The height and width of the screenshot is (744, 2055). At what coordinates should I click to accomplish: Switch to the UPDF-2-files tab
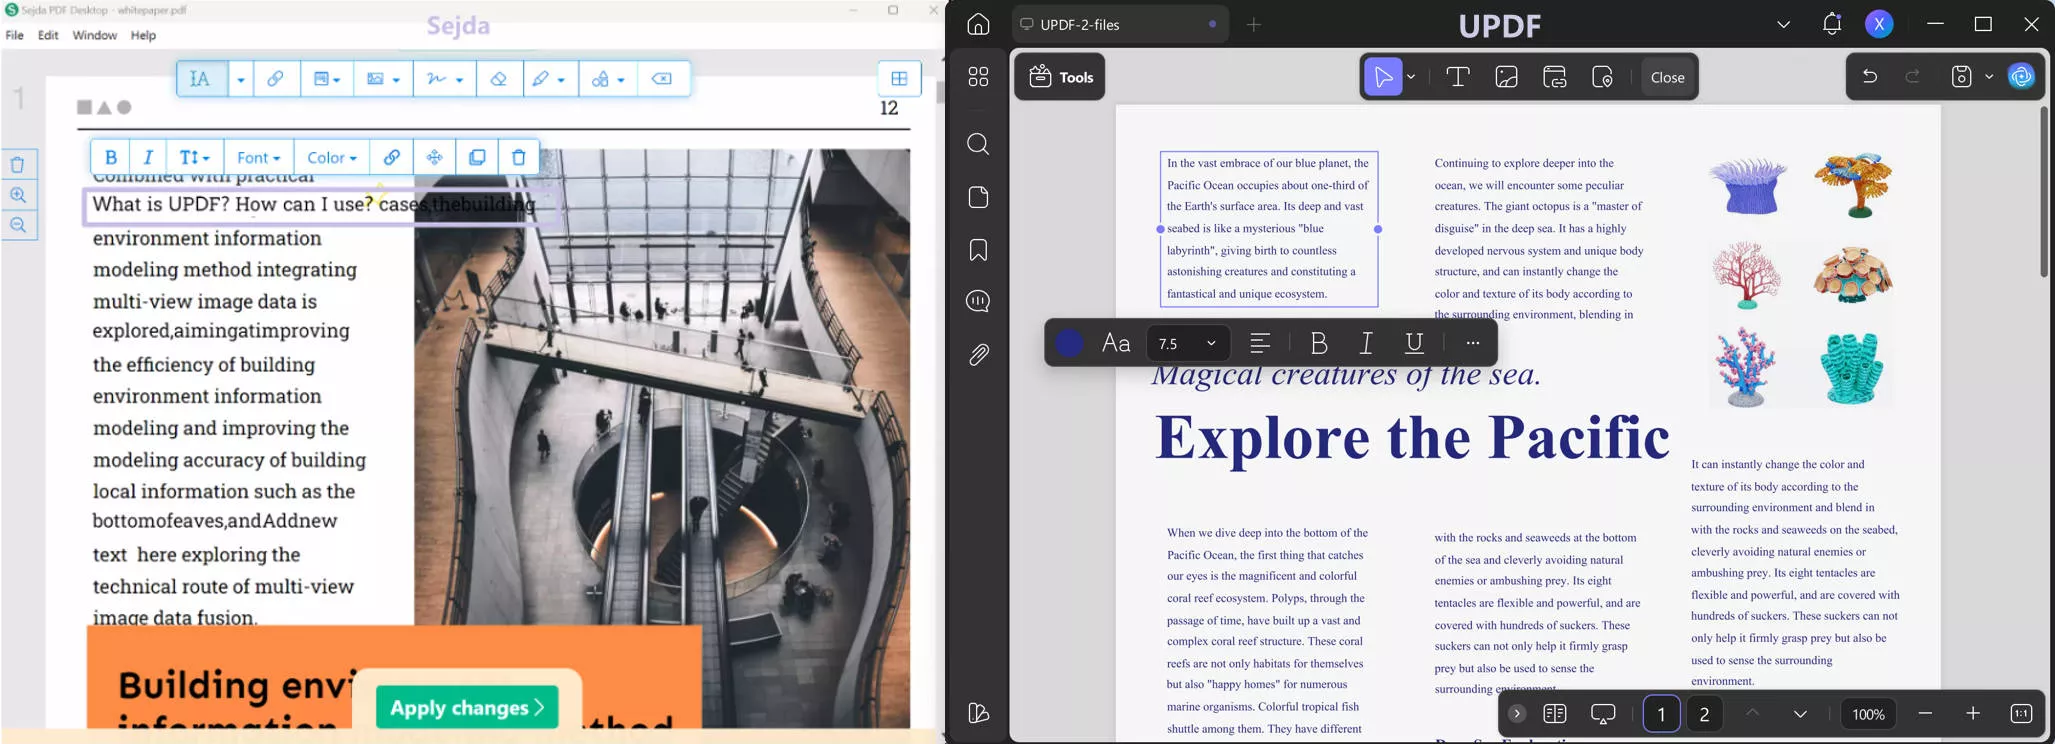coord(1120,24)
